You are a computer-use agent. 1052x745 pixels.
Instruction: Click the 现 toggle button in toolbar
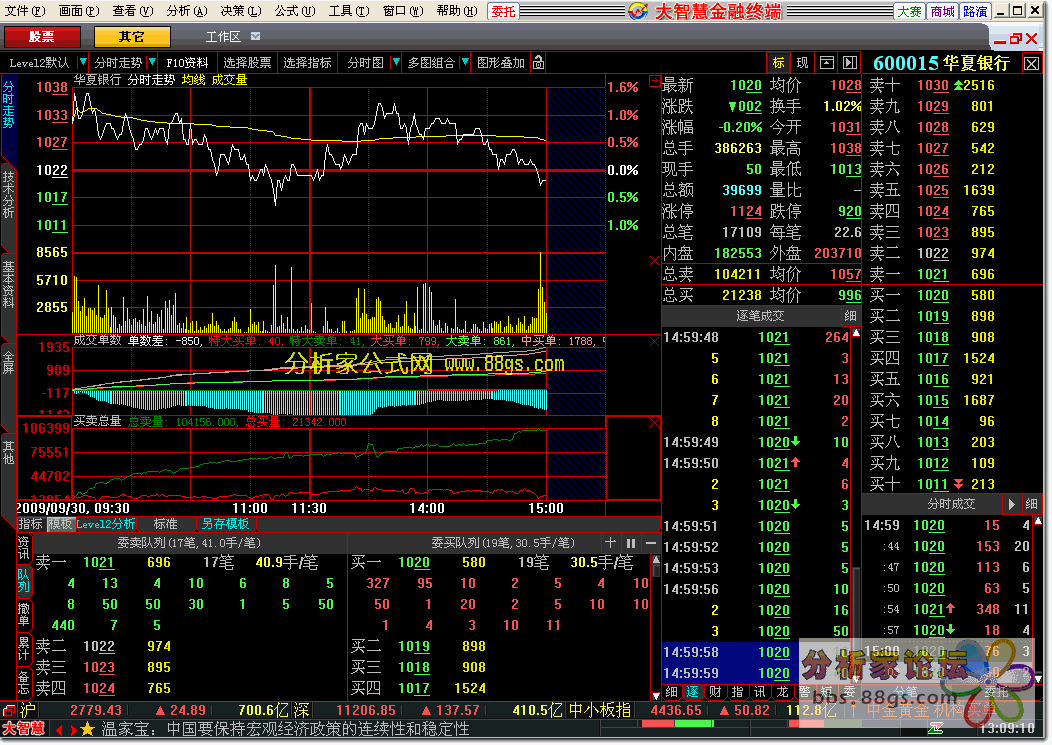[802, 62]
